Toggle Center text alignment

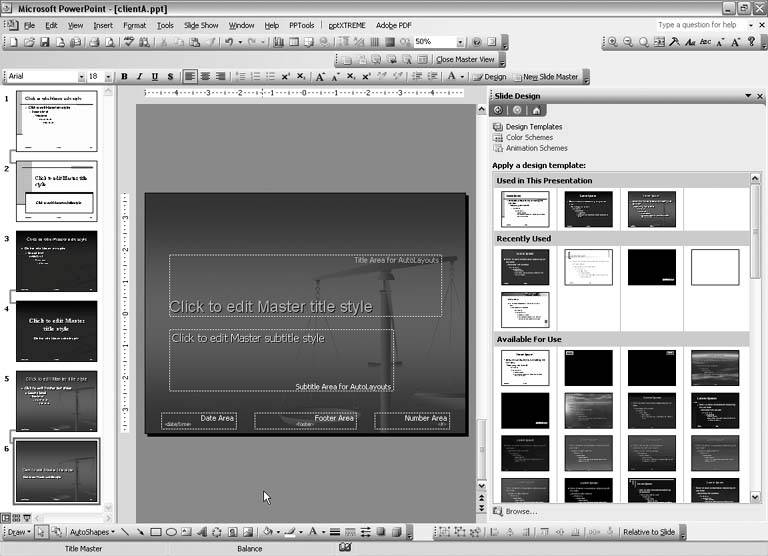click(206, 77)
